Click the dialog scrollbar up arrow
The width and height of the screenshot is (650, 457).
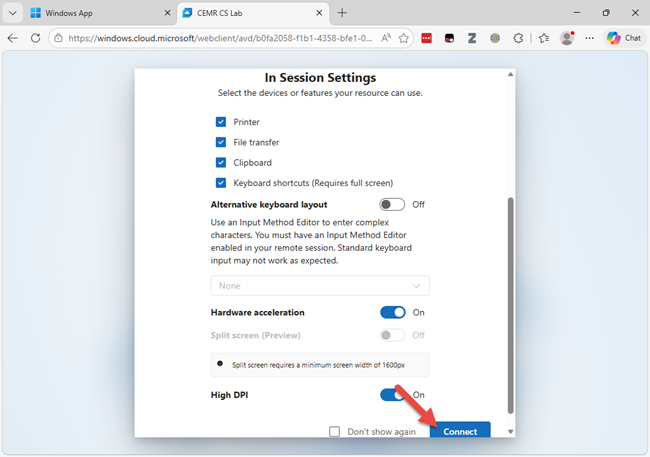click(511, 75)
